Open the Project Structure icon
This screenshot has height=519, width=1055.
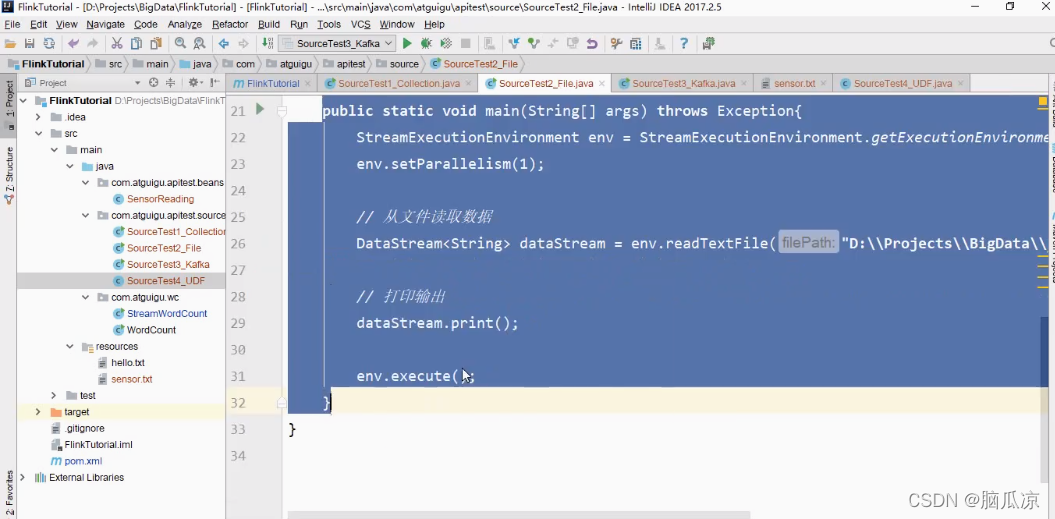click(635, 44)
